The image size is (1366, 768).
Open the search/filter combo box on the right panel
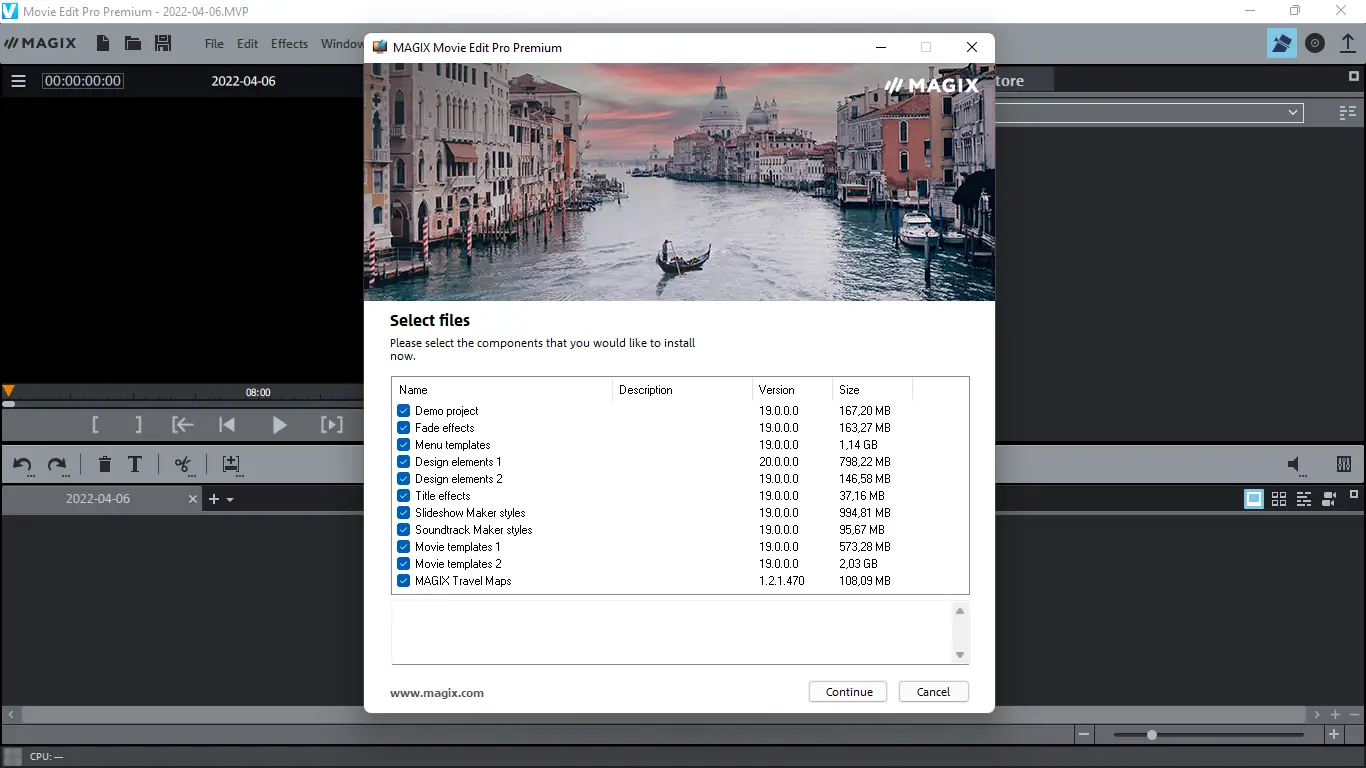1292,112
